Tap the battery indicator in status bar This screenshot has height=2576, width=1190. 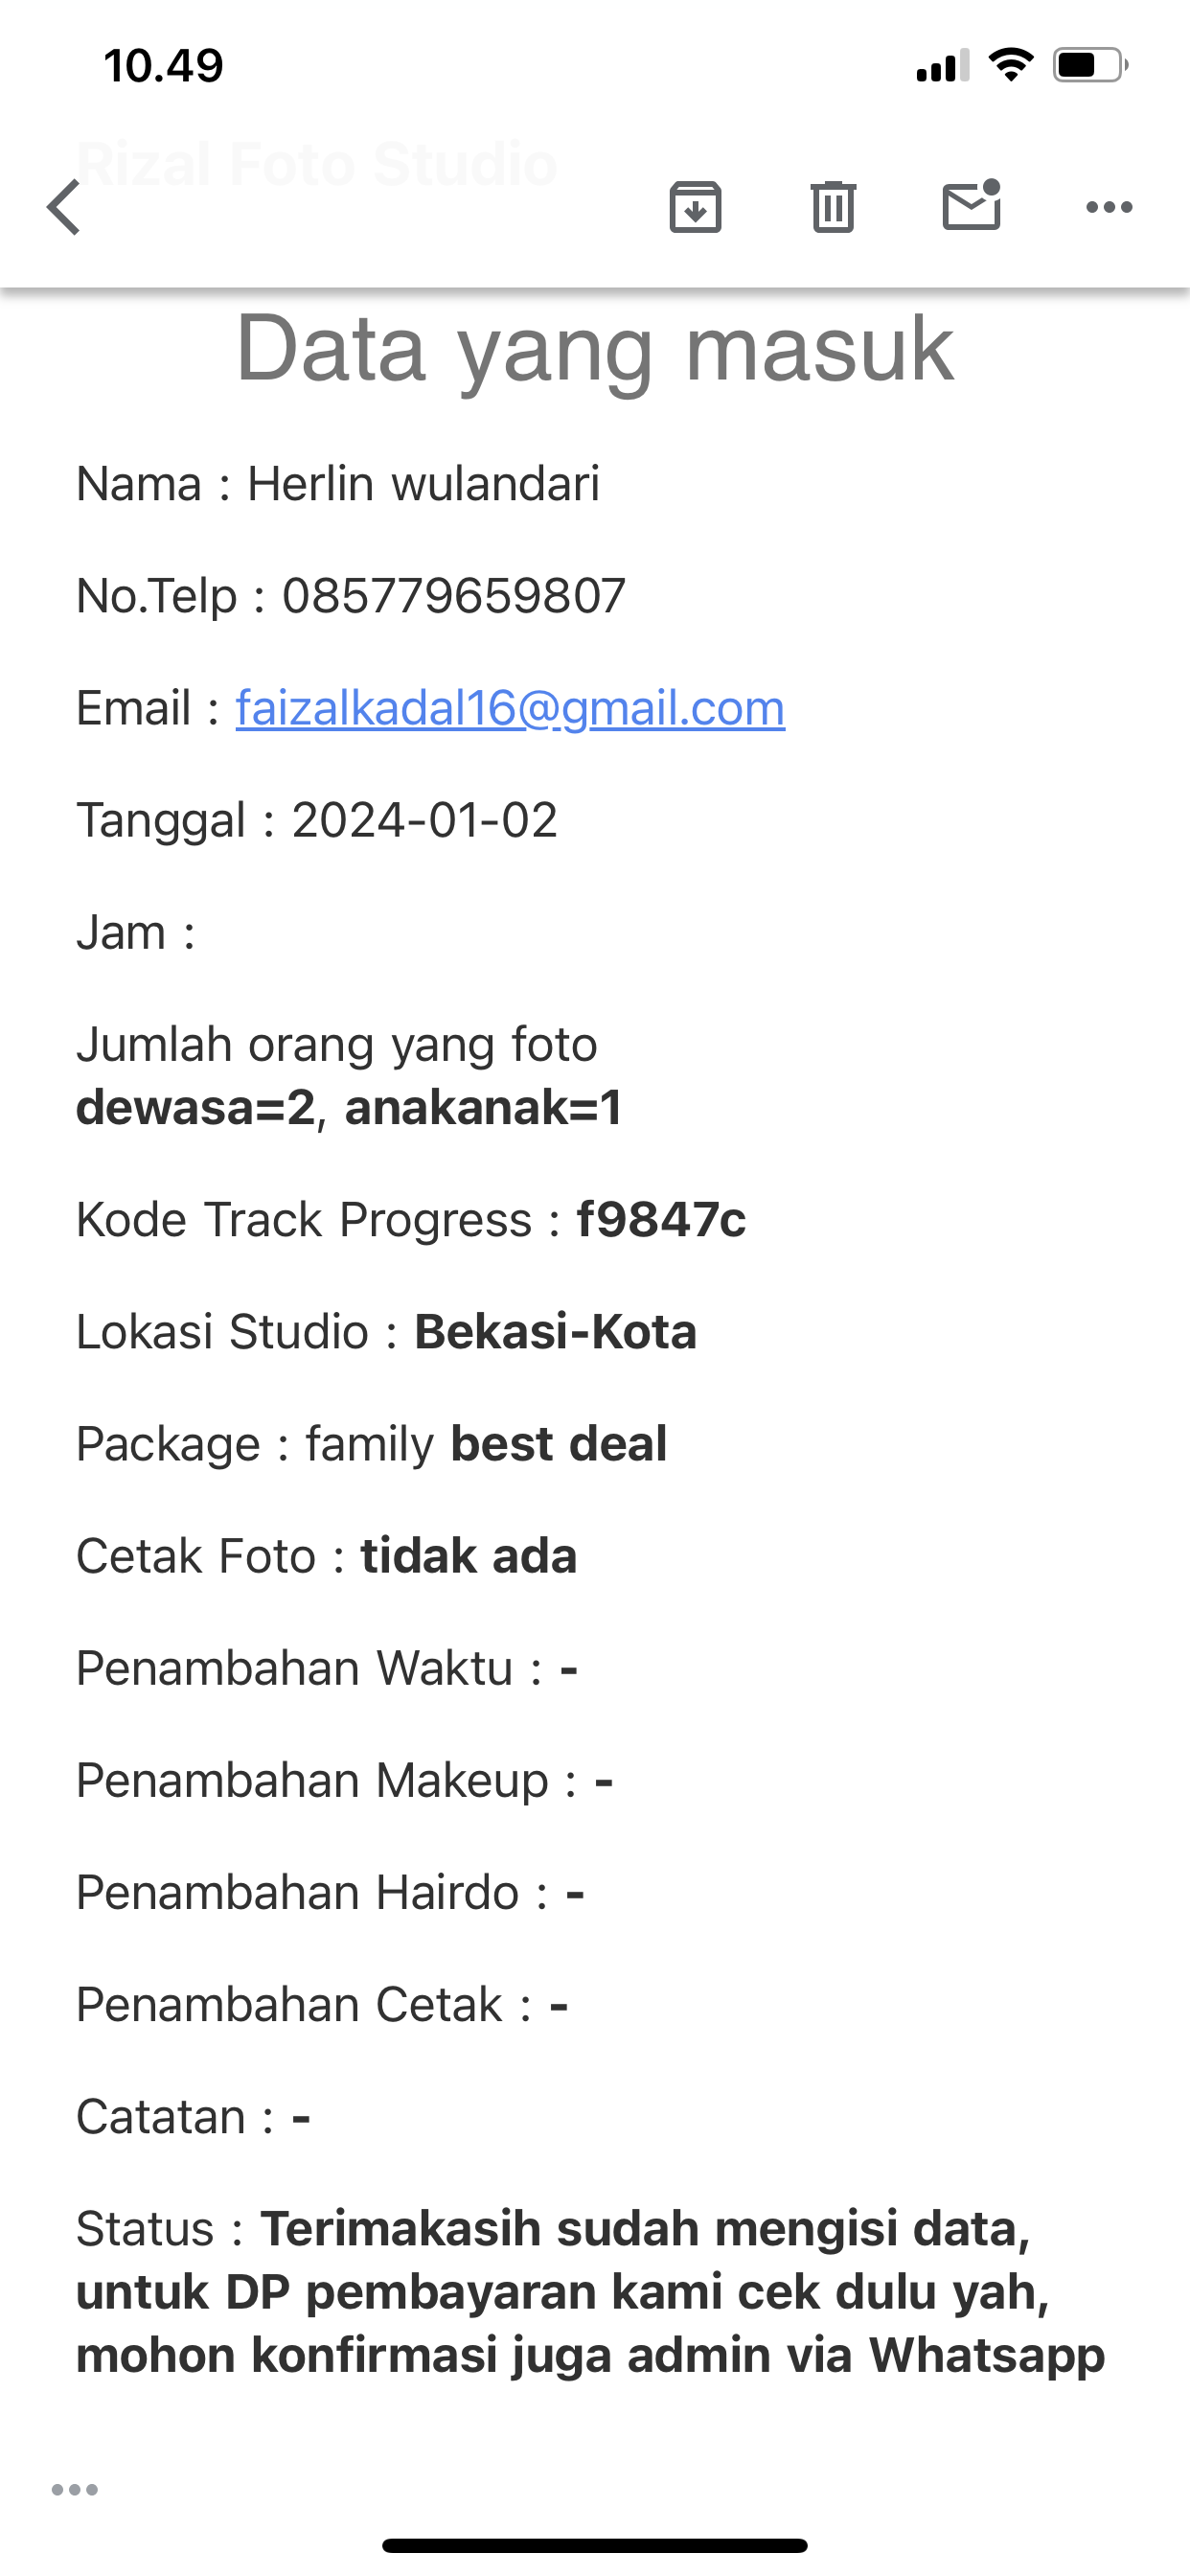pyautogui.click(x=1089, y=66)
